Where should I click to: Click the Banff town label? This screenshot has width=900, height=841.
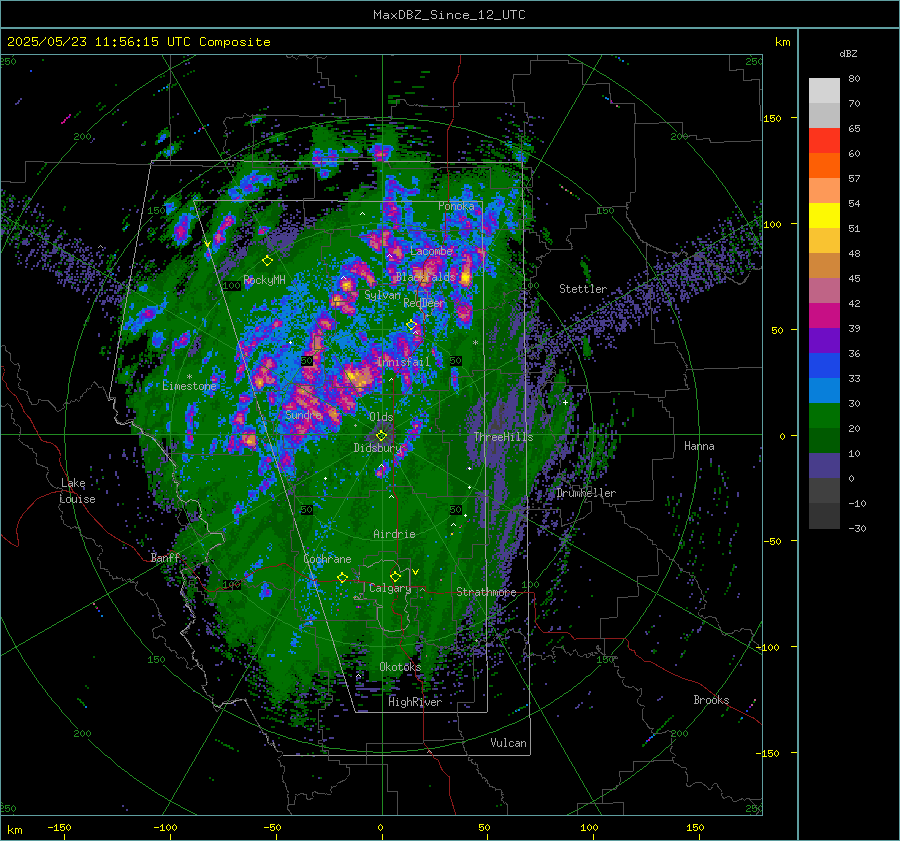tap(165, 558)
